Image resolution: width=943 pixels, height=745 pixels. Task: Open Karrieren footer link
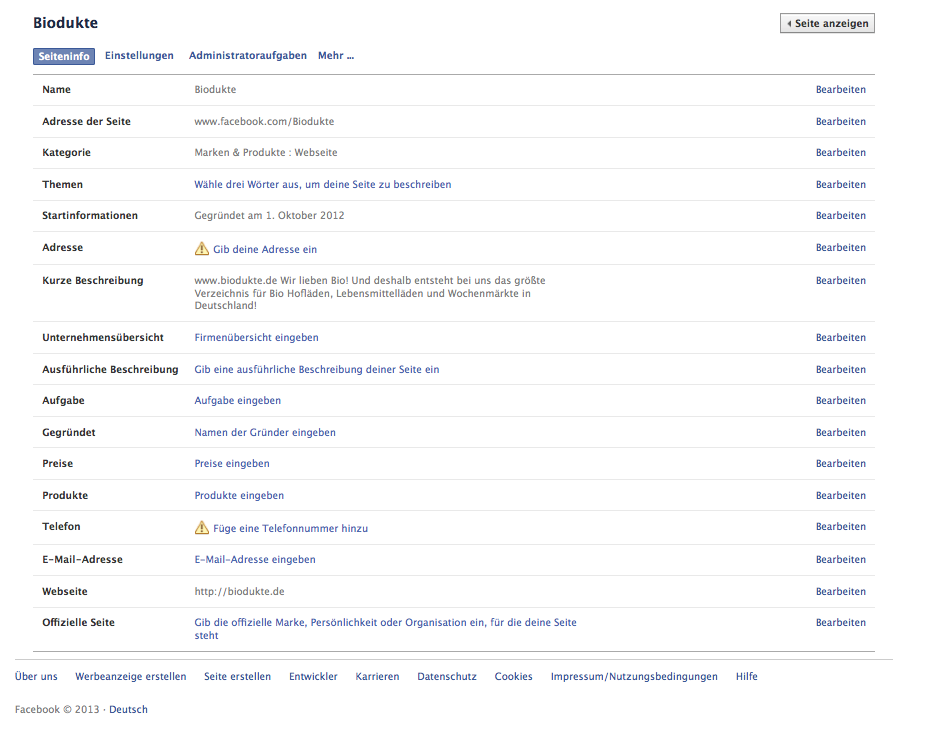[x=377, y=676]
